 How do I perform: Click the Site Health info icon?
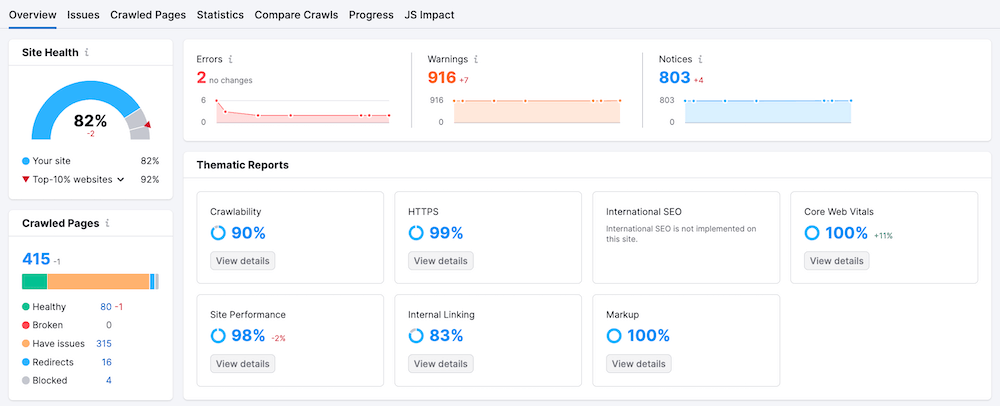87,52
